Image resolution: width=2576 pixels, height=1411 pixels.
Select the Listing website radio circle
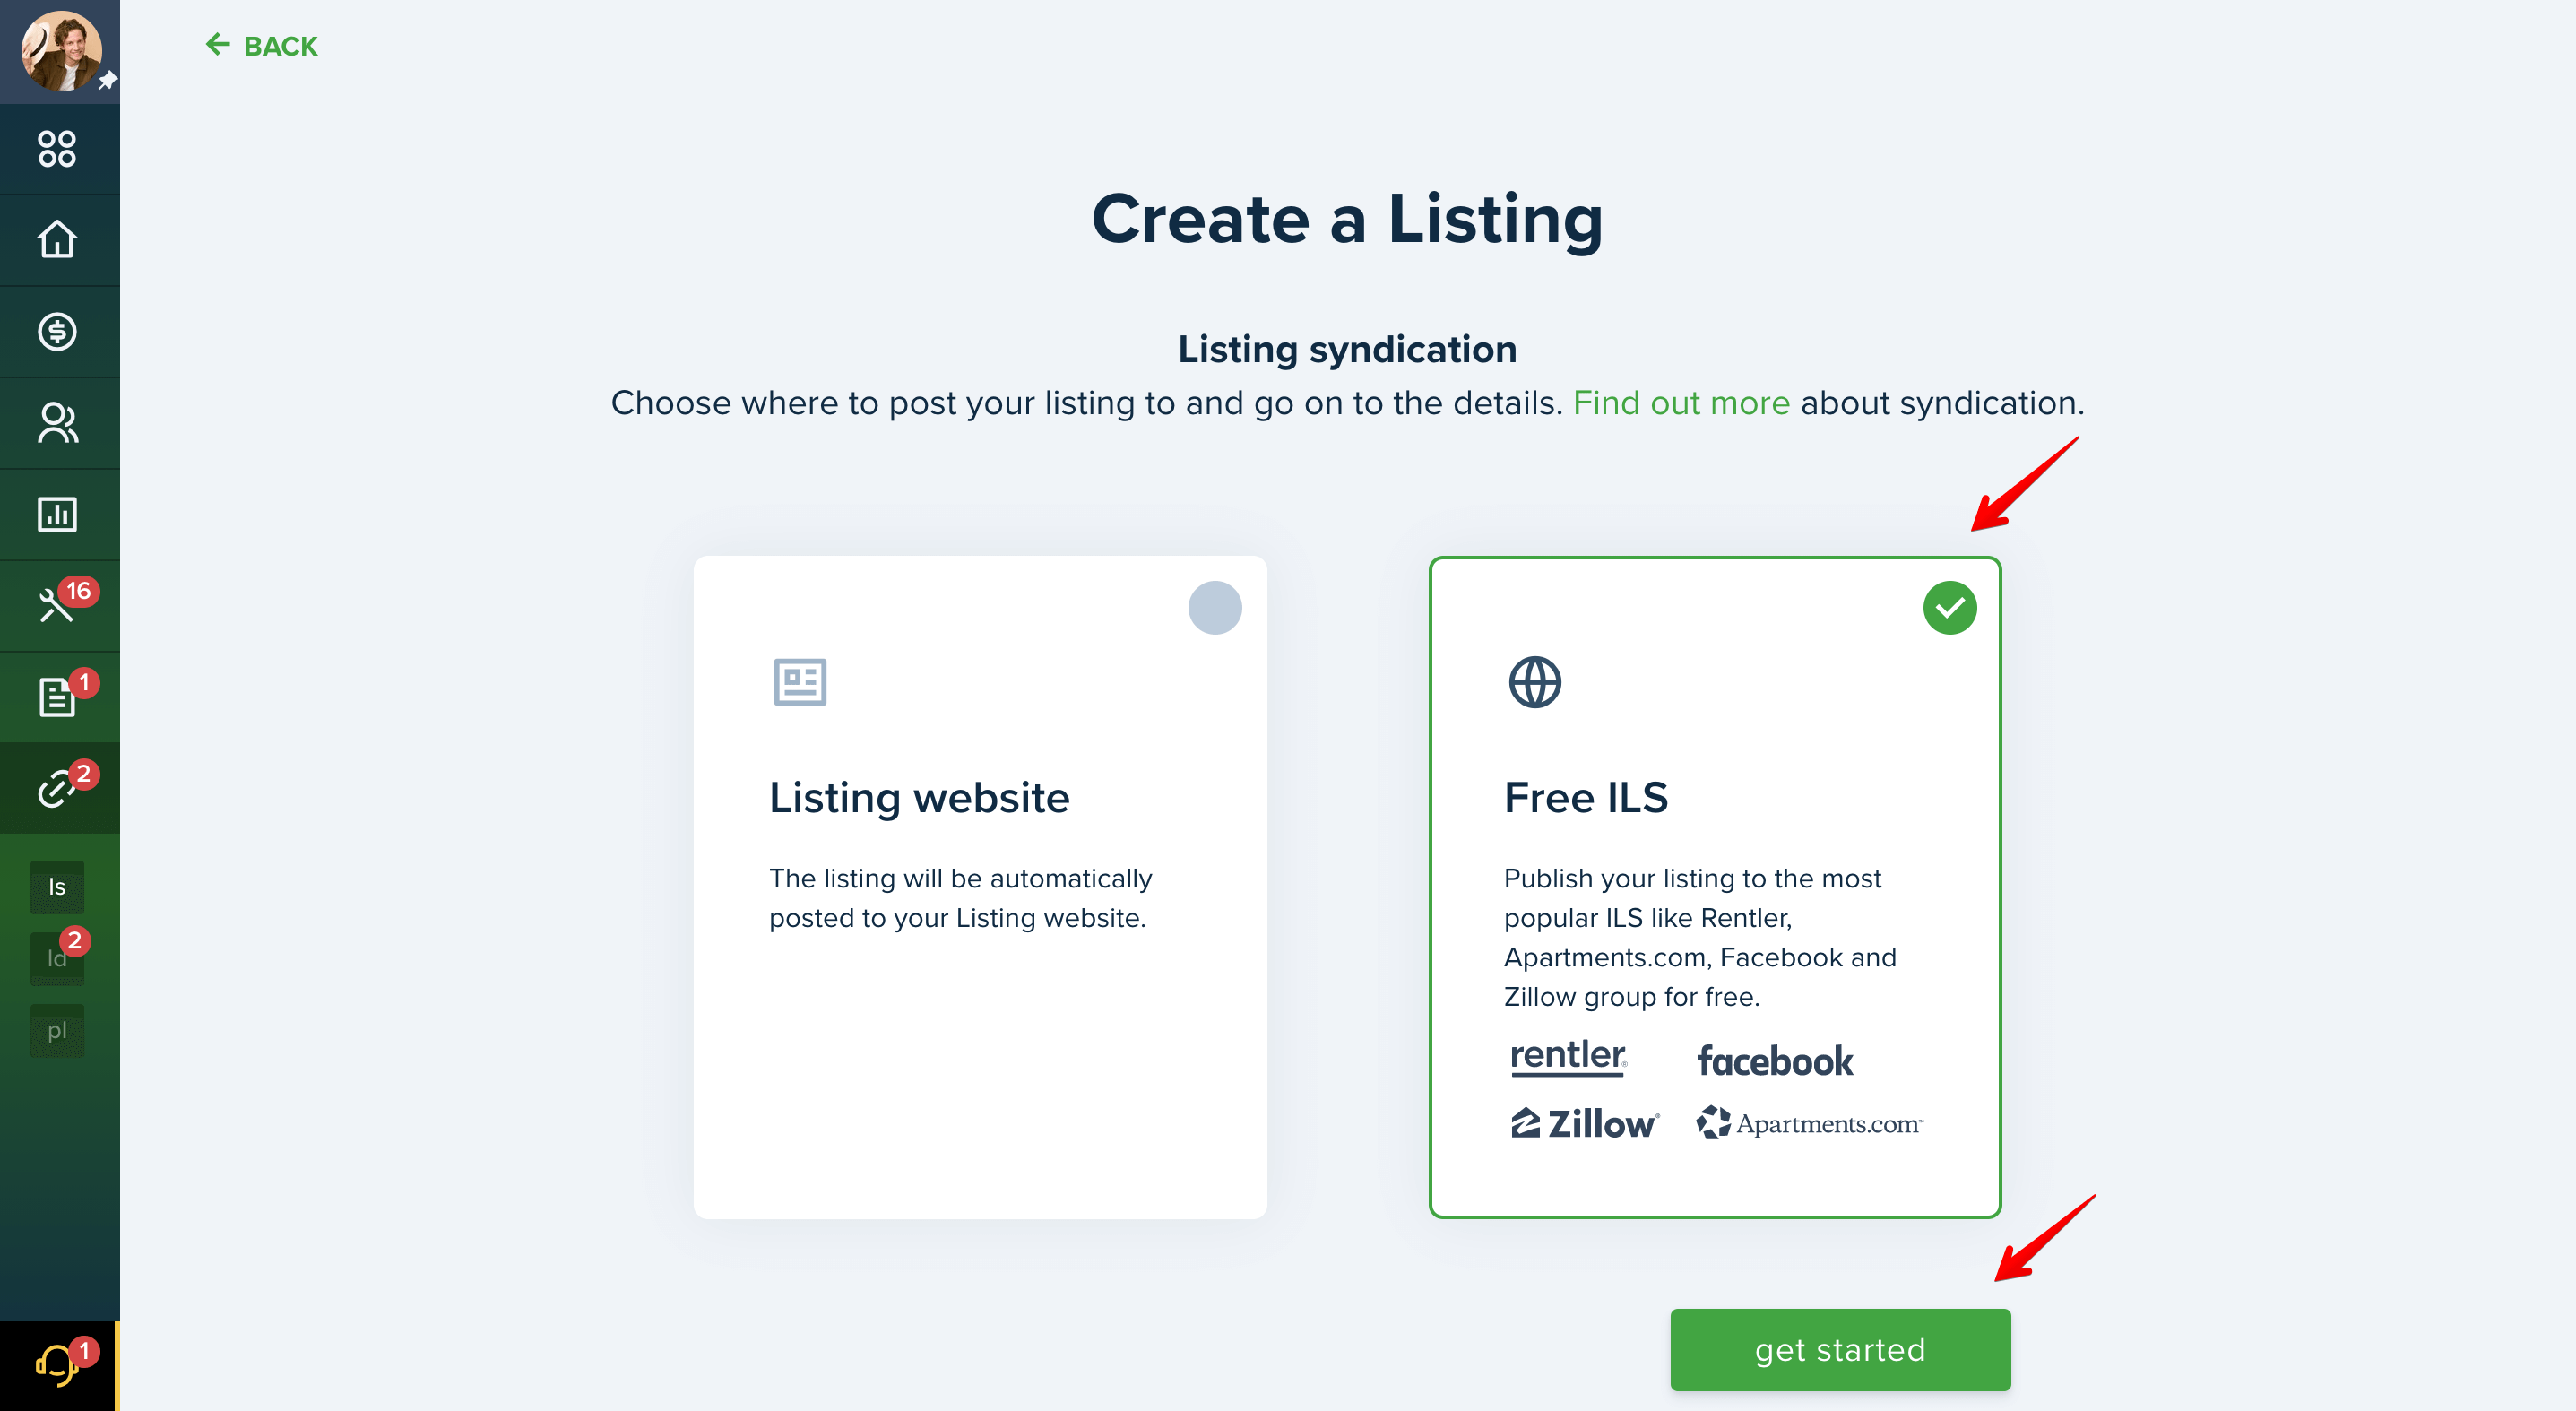(x=1215, y=608)
